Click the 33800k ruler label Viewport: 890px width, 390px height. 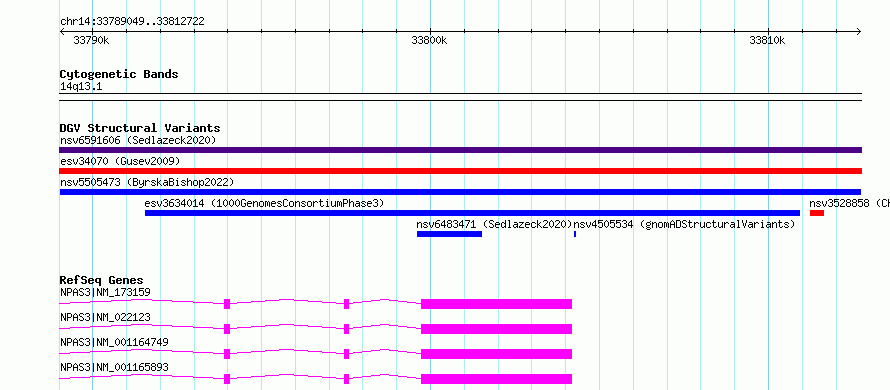[429, 40]
